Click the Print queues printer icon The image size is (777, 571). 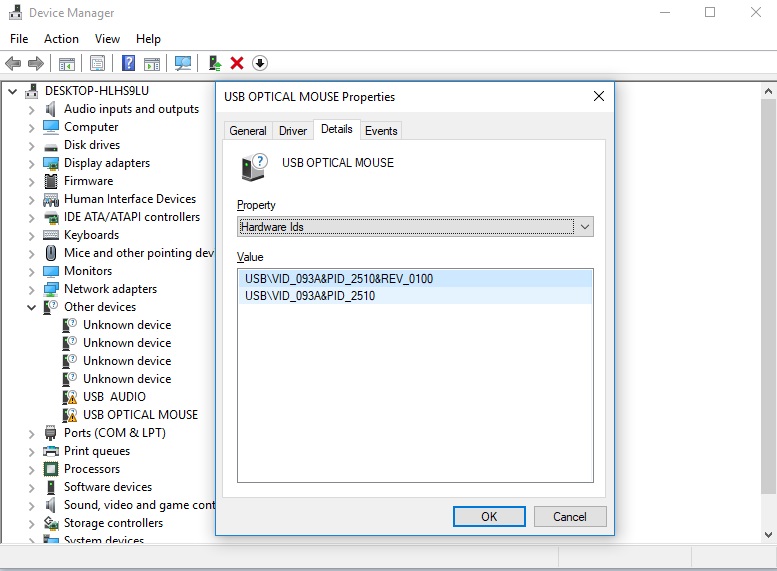pyautogui.click(x=51, y=451)
